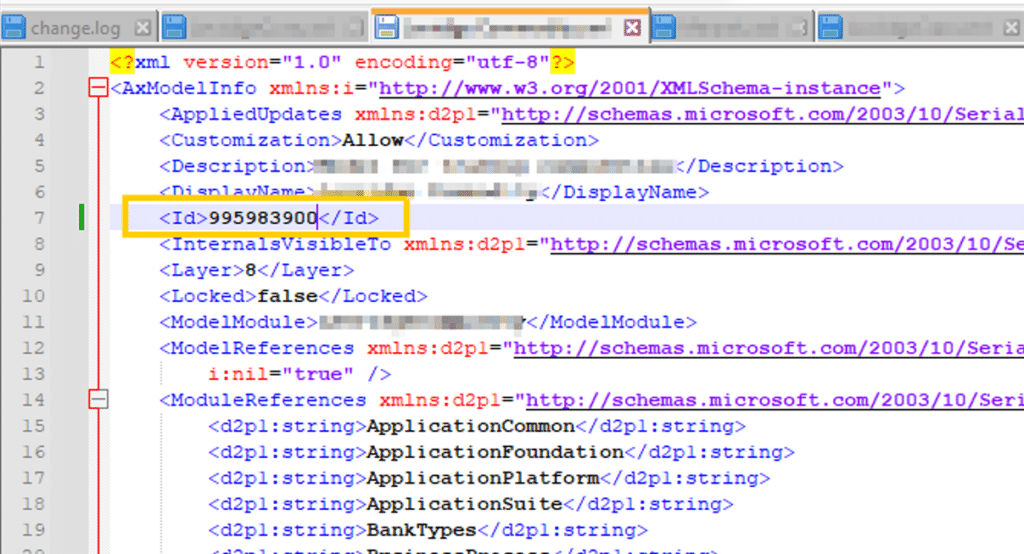This screenshot has height=554, width=1024.
Task: Click the Locked value false
Action: coord(287,296)
